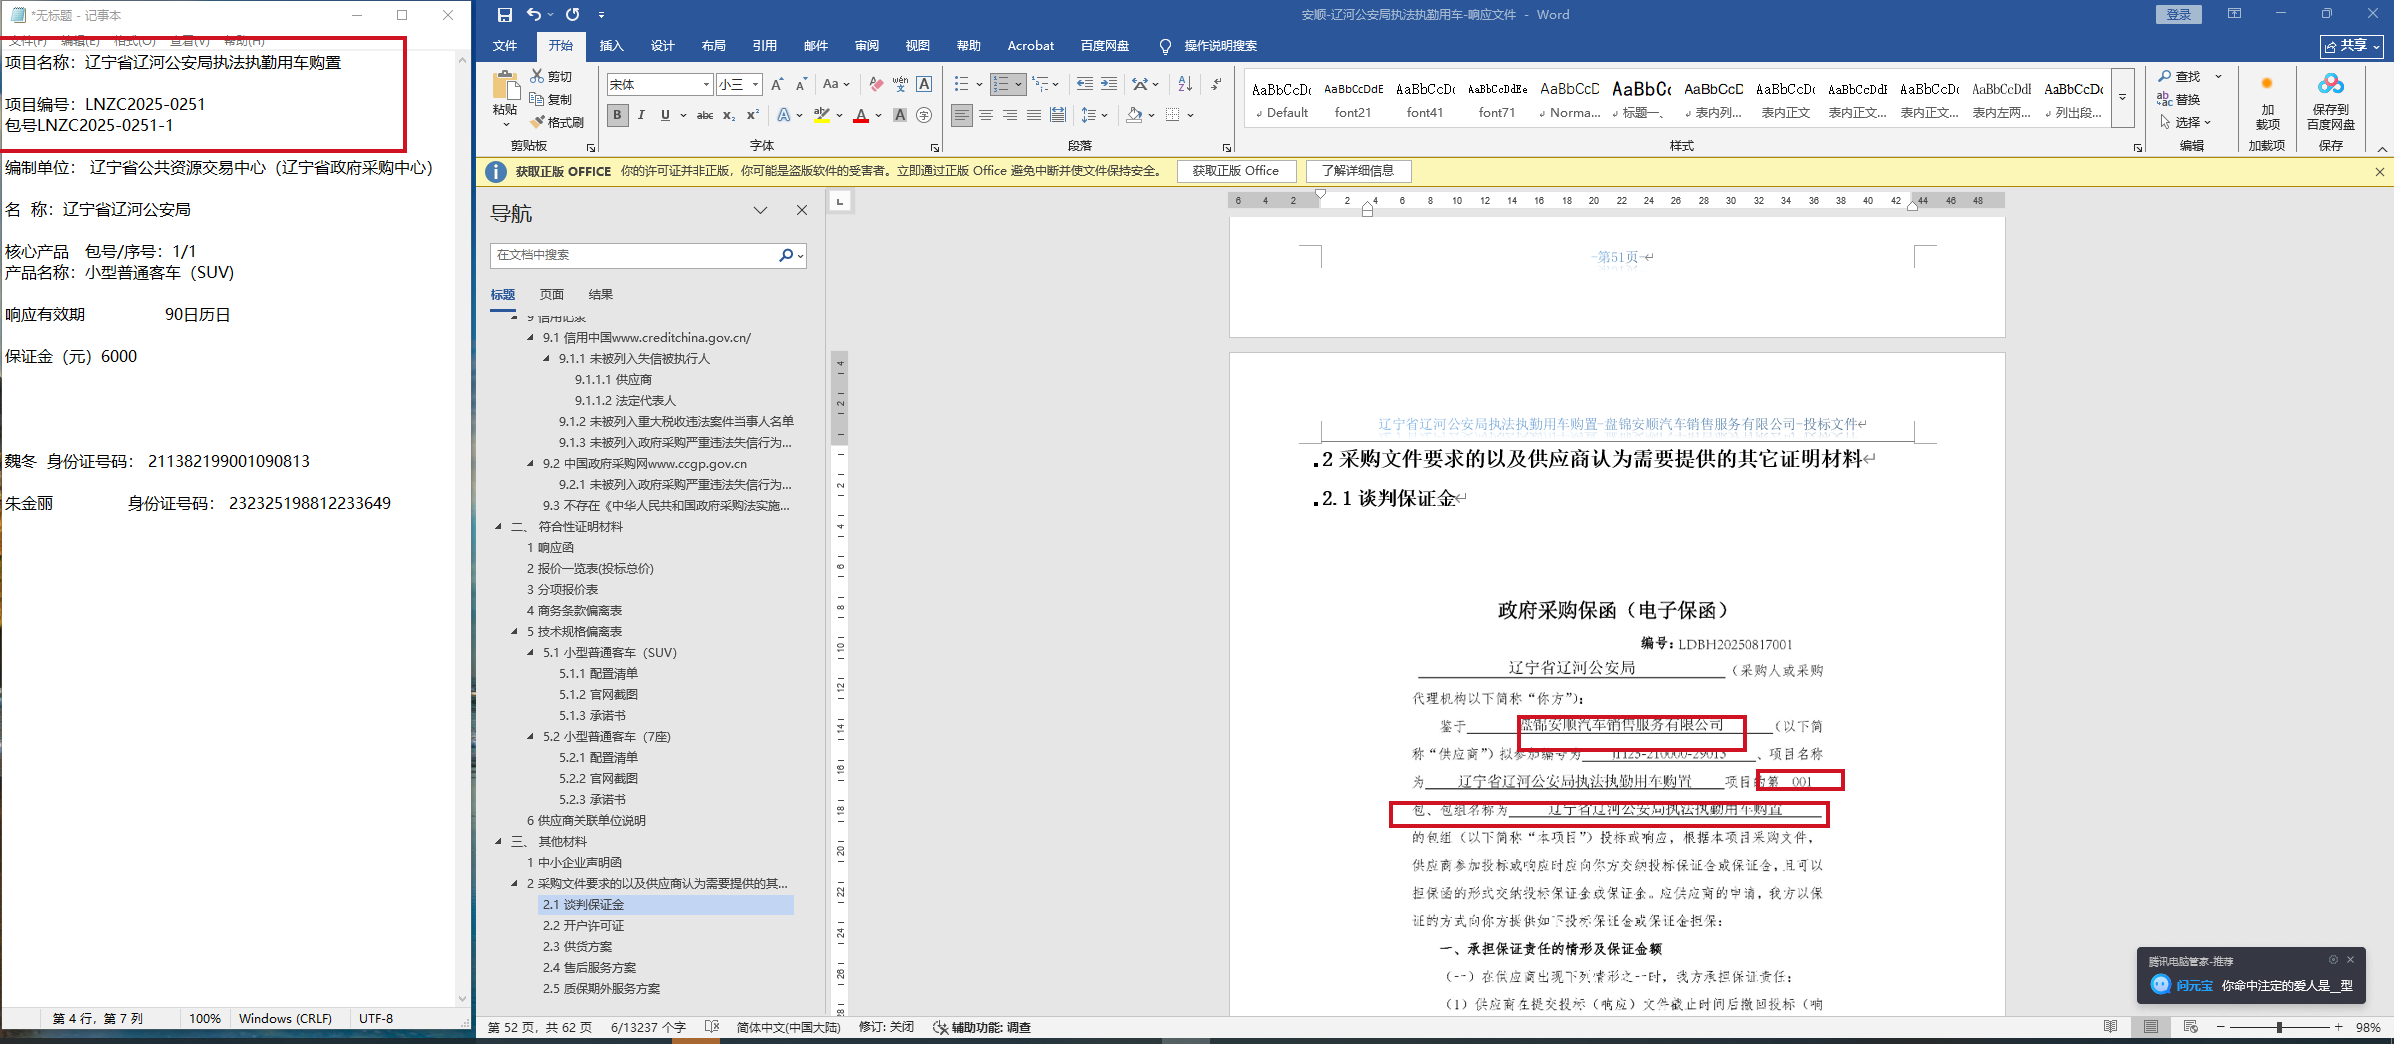This screenshot has width=2394, height=1044.
Task: Click the increase indent icon
Action: [x=1109, y=84]
